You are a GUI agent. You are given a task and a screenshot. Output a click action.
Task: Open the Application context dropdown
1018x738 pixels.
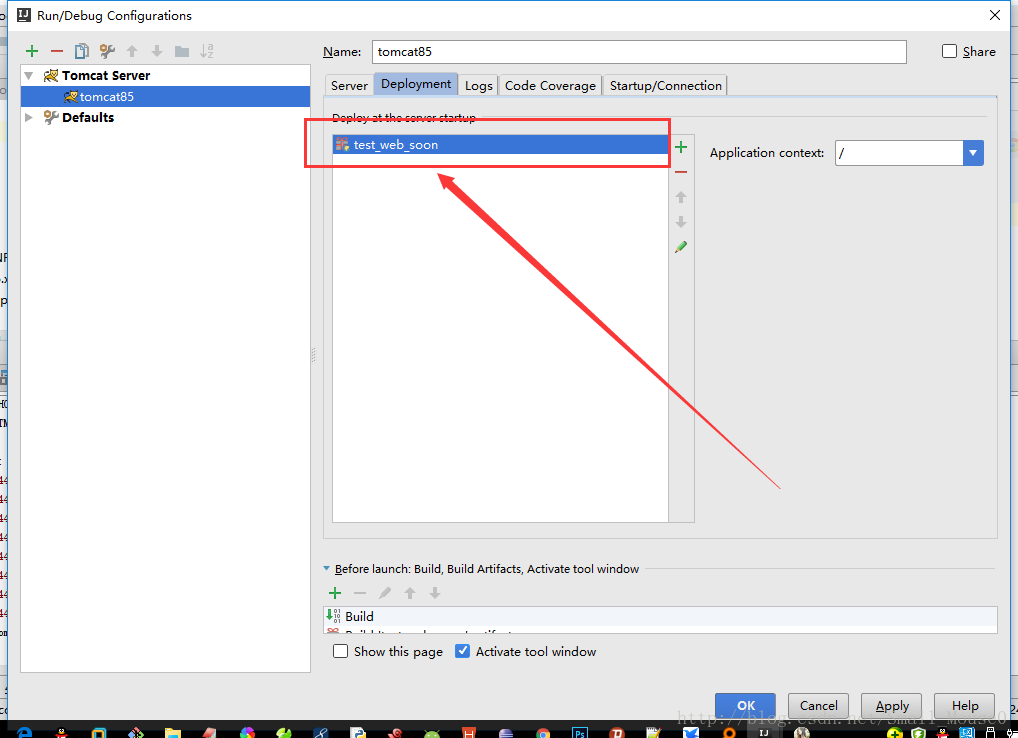[x=973, y=153]
